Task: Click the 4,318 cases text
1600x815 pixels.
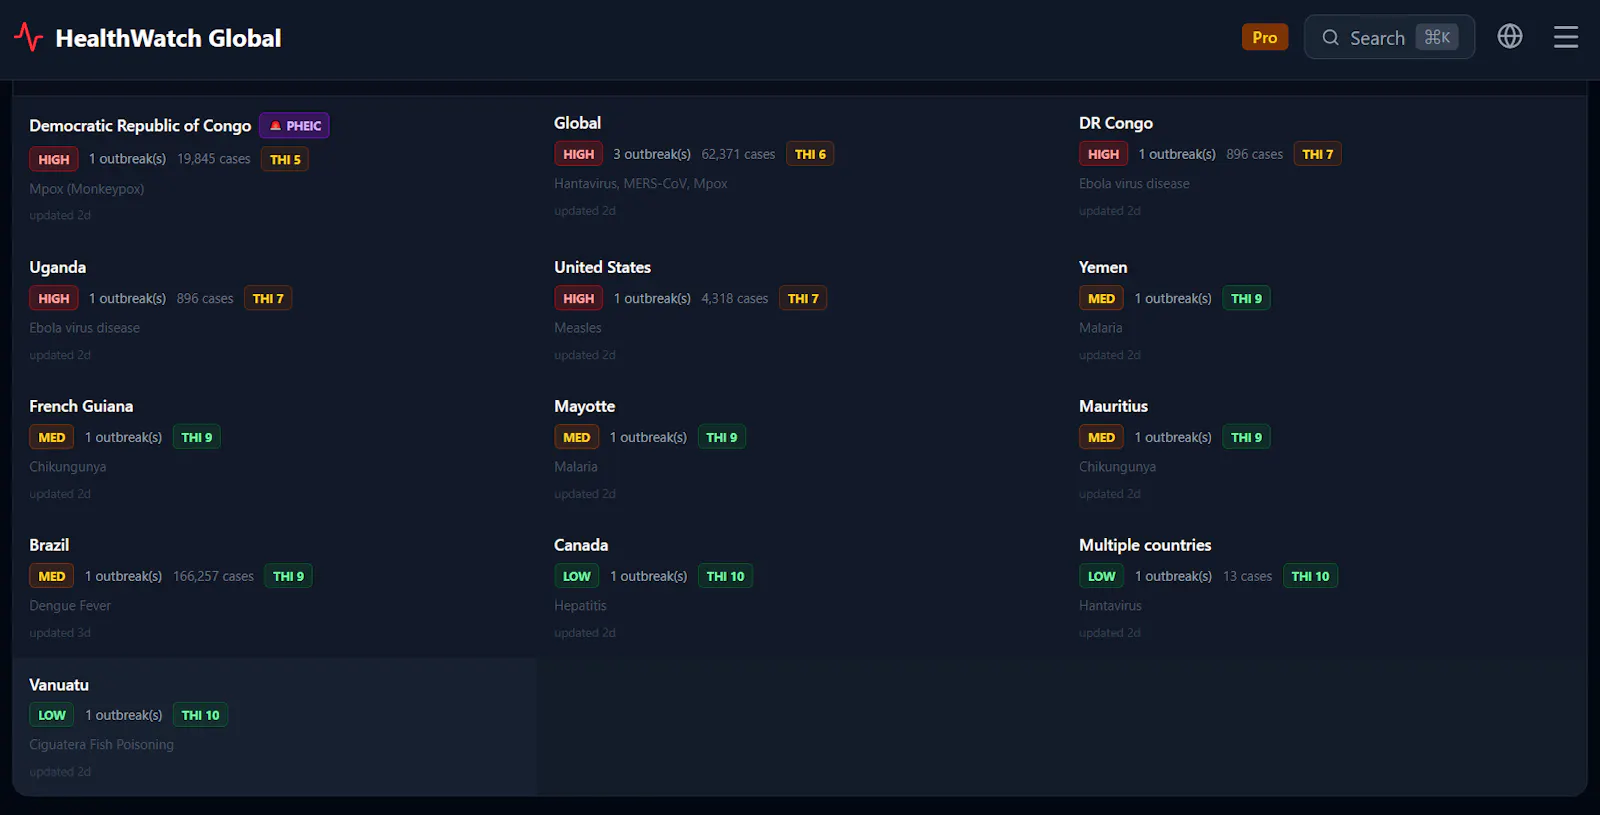Action: [x=735, y=298]
